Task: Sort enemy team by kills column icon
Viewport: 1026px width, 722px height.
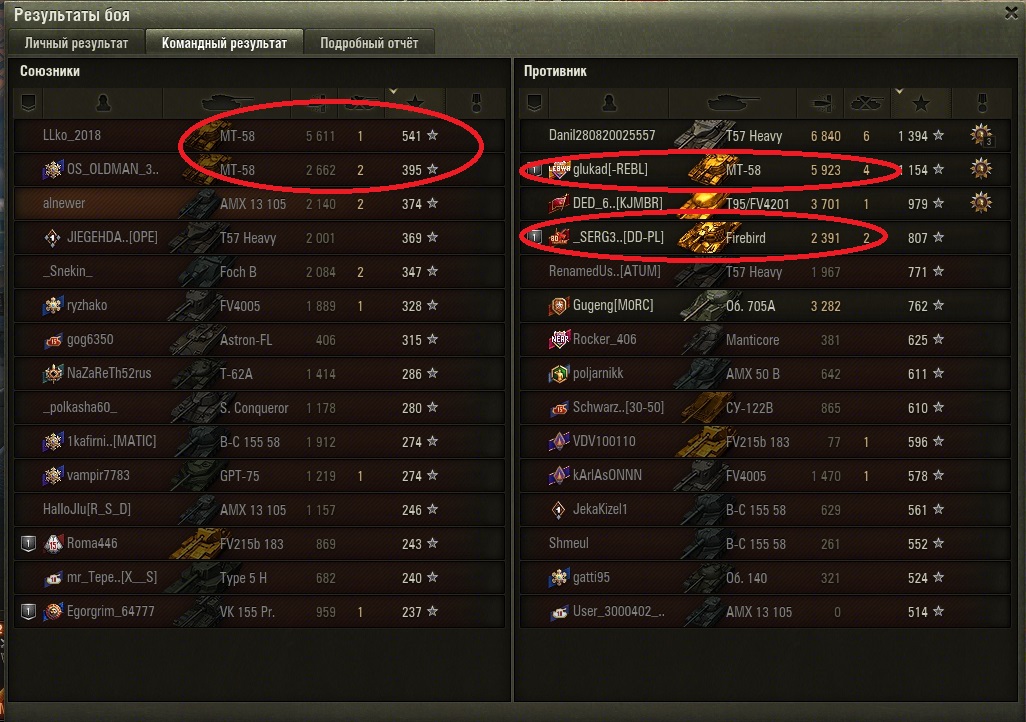Action: point(866,103)
